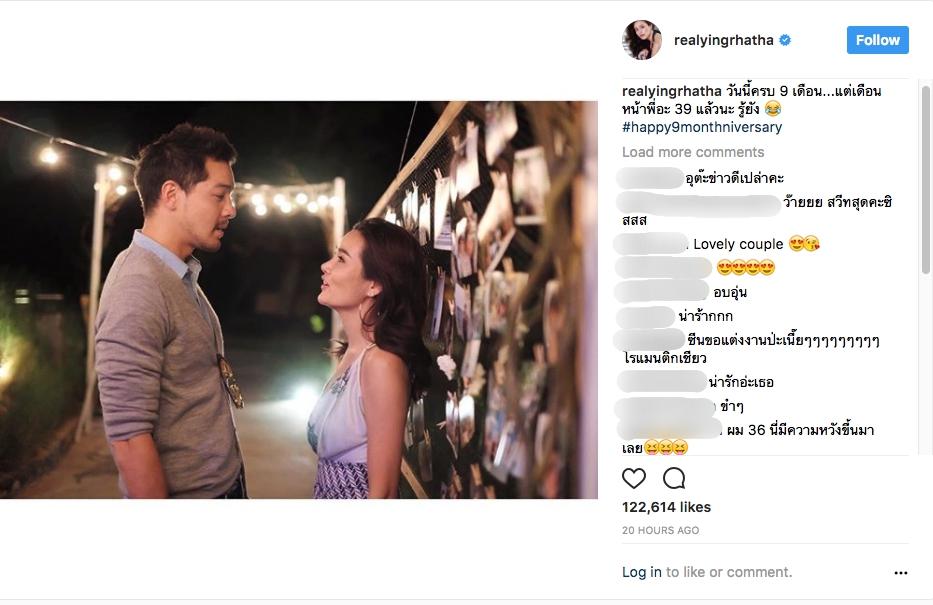Screen dimensions: 933x605
Task: Expand Load more comments
Action: point(693,152)
